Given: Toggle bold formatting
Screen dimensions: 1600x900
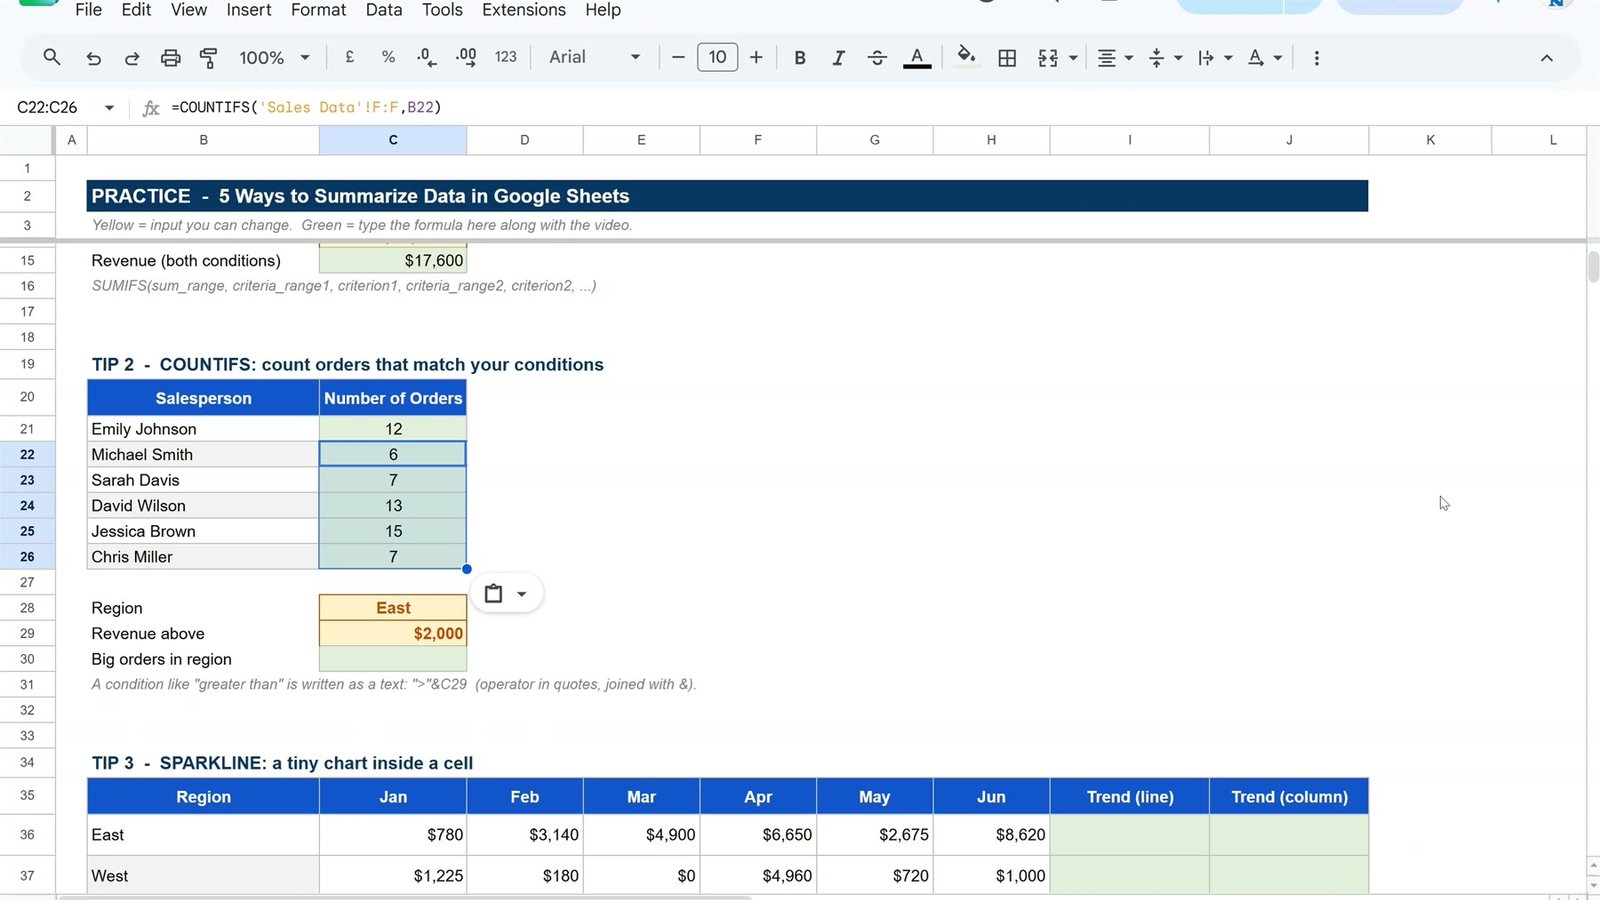Looking at the screenshot, I should pos(800,58).
